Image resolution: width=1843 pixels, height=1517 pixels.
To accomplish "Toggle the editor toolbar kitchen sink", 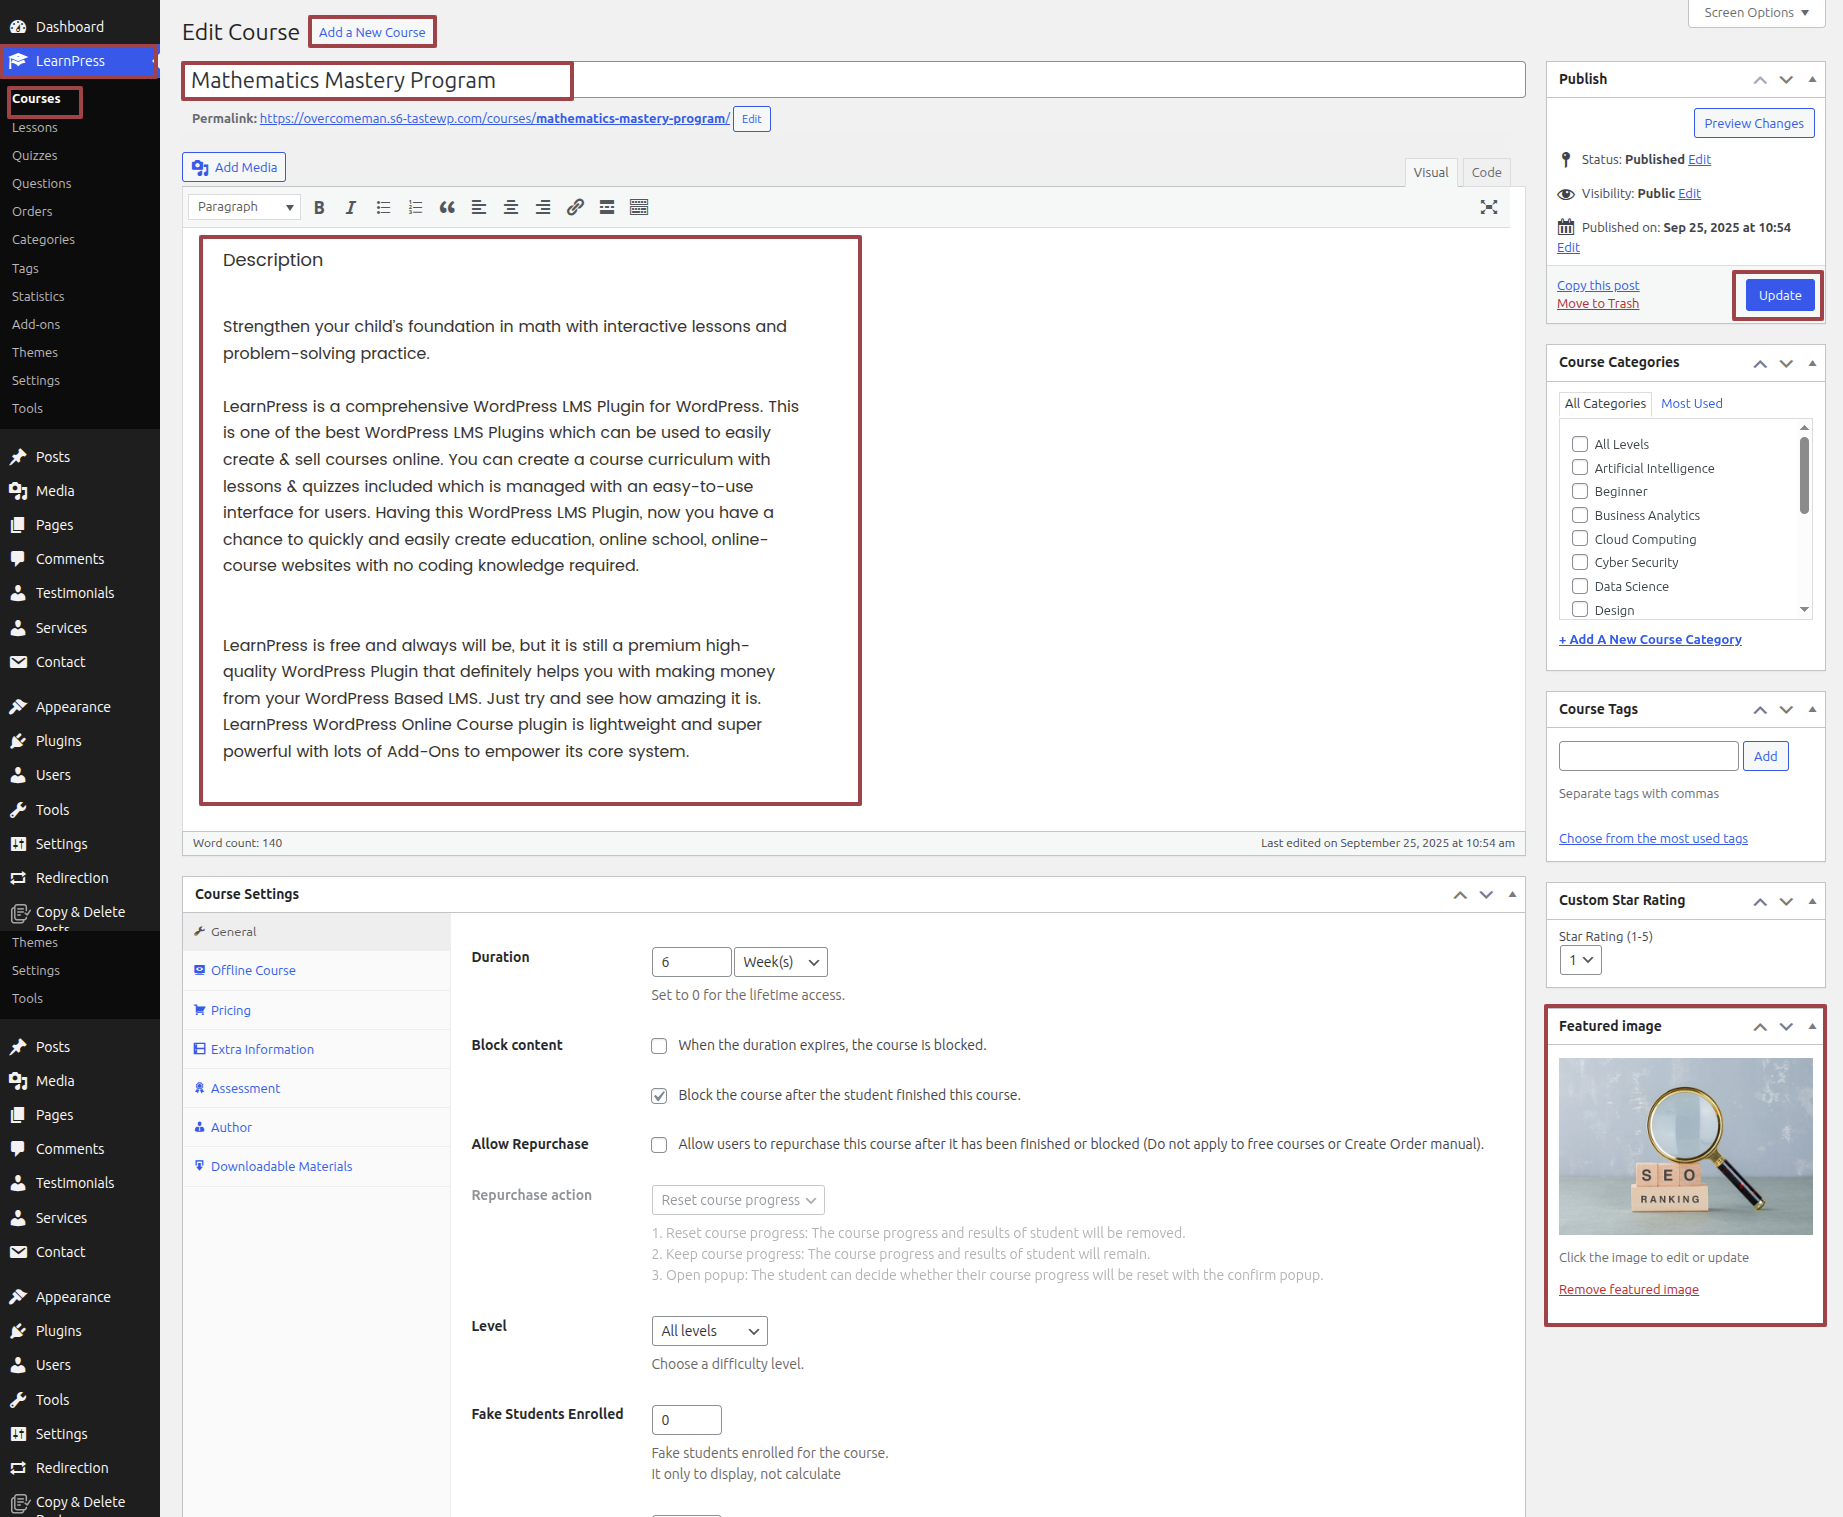I will (639, 207).
